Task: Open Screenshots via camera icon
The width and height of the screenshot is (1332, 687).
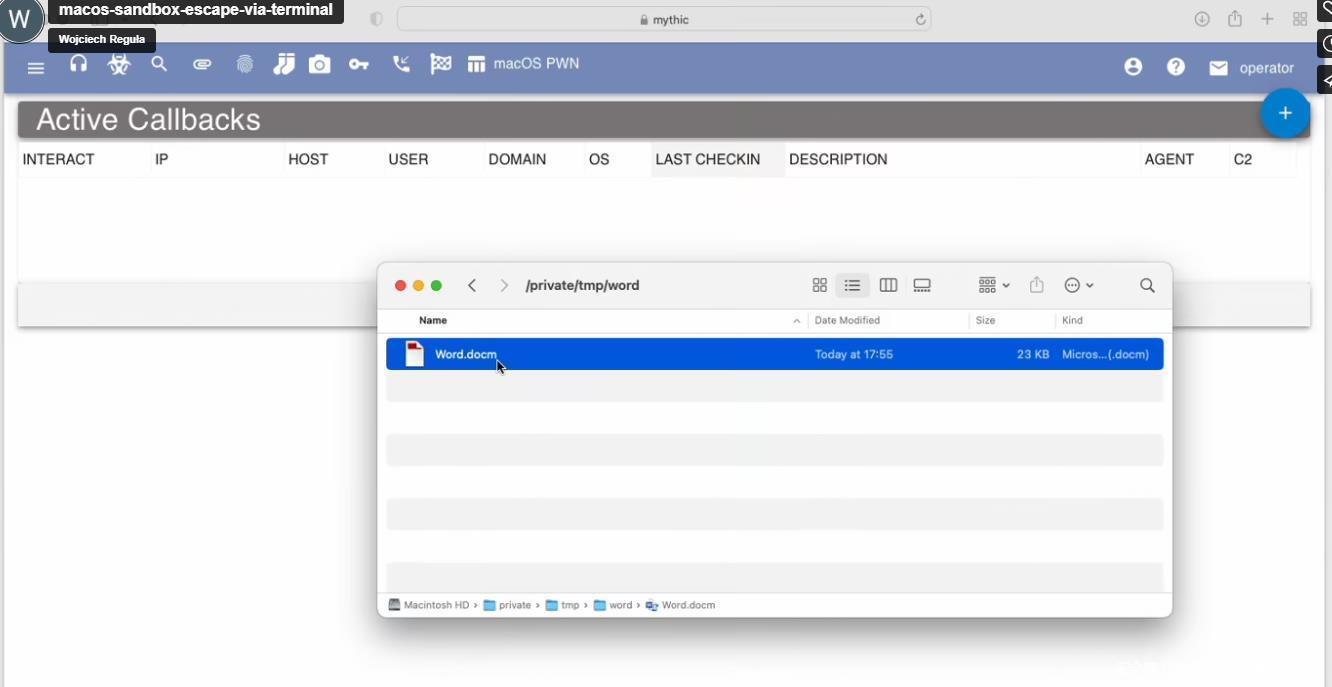Action: (x=319, y=64)
